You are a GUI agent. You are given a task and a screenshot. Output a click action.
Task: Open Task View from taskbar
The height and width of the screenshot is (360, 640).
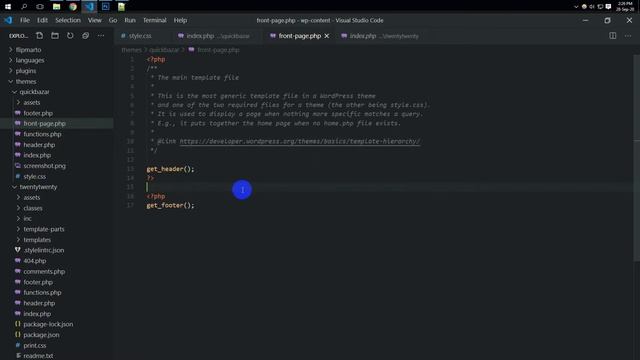pyautogui.click(x=40, y=7)
